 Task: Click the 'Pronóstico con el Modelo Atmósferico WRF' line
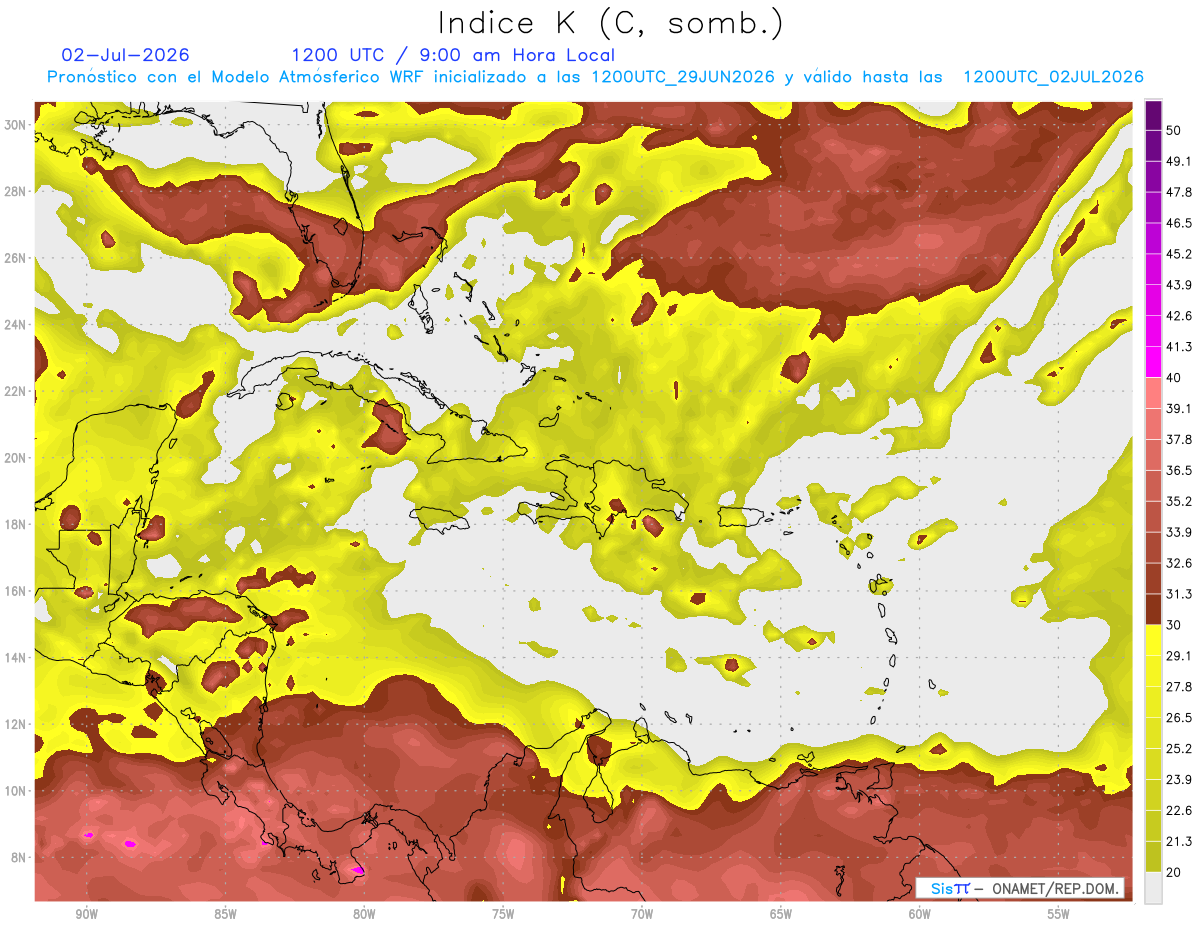pyautogui.click(x=595, y=77)
